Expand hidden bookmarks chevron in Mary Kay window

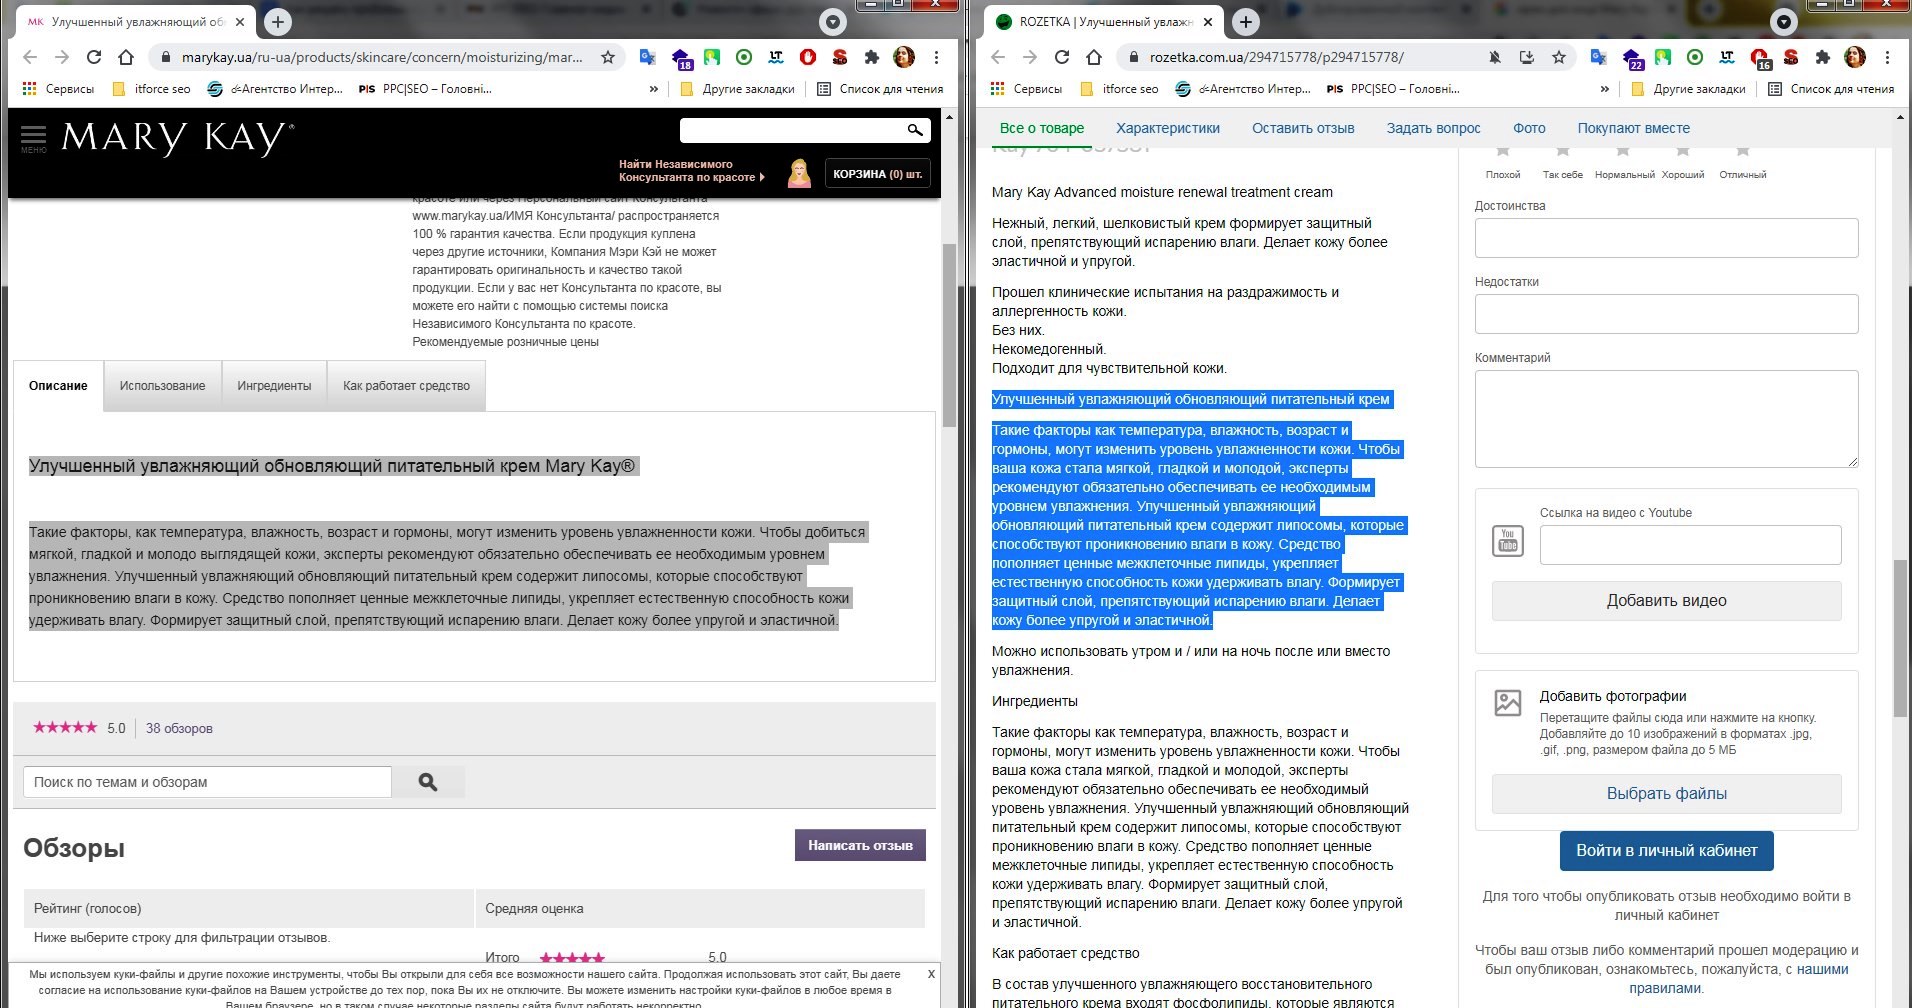[653, 89]
